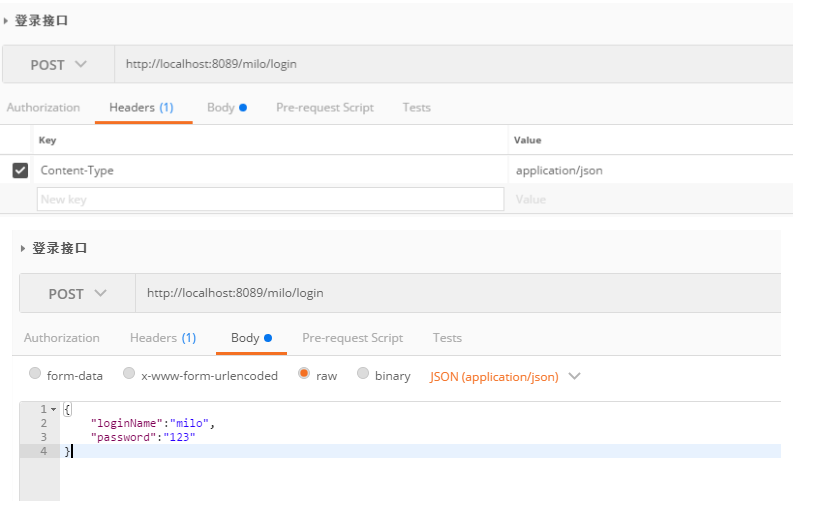
Task: Click the lower request URL field
Action: (458, 293)
